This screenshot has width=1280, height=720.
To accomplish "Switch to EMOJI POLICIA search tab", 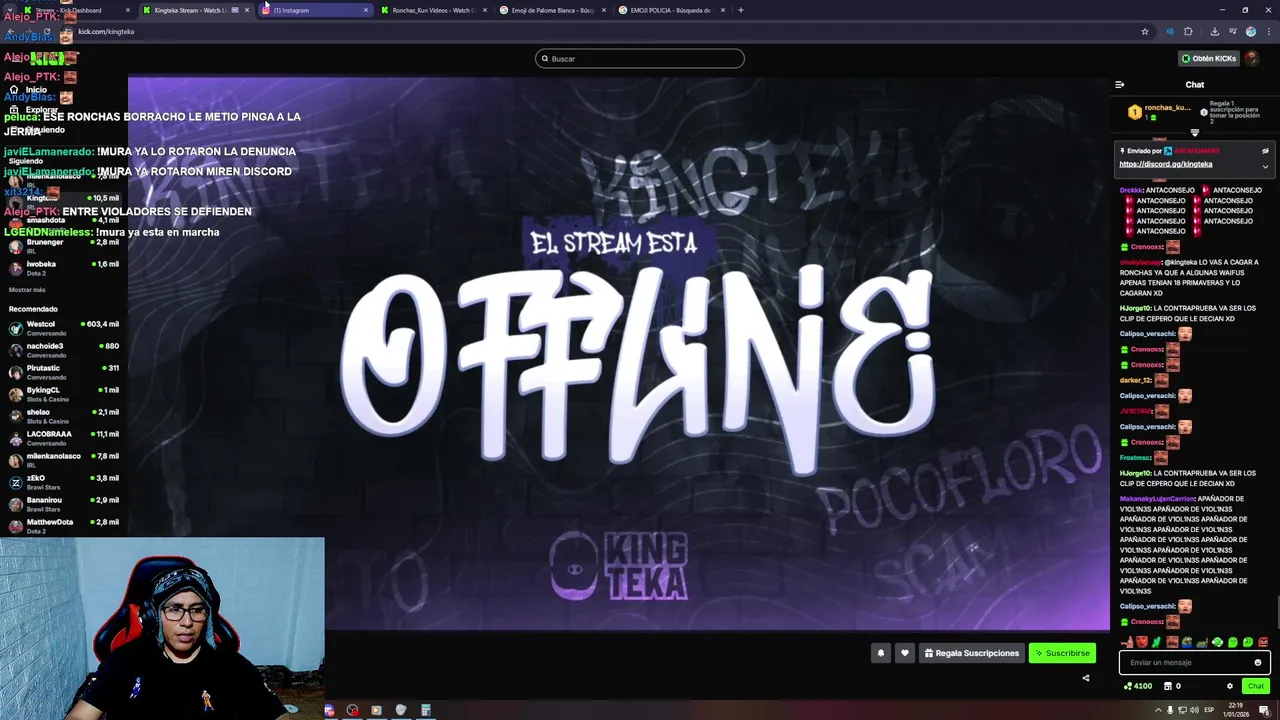I will click(x=670, y=10).
